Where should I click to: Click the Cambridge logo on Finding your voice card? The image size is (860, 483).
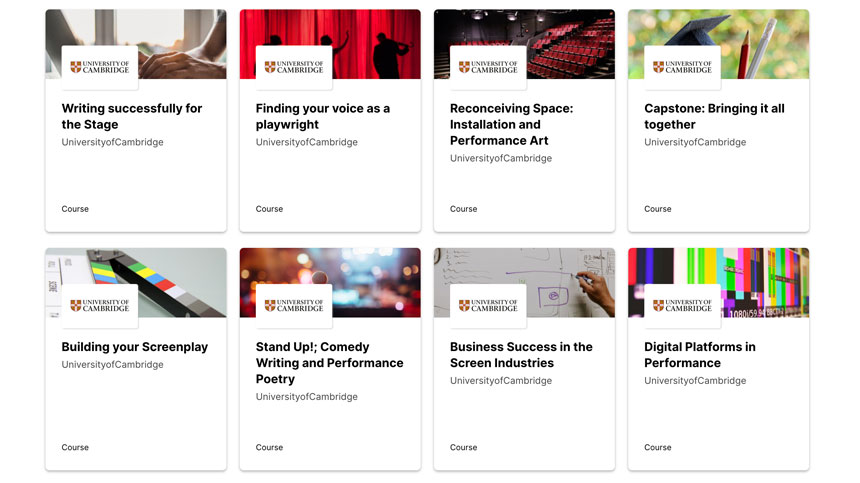[x=293, y=67]
